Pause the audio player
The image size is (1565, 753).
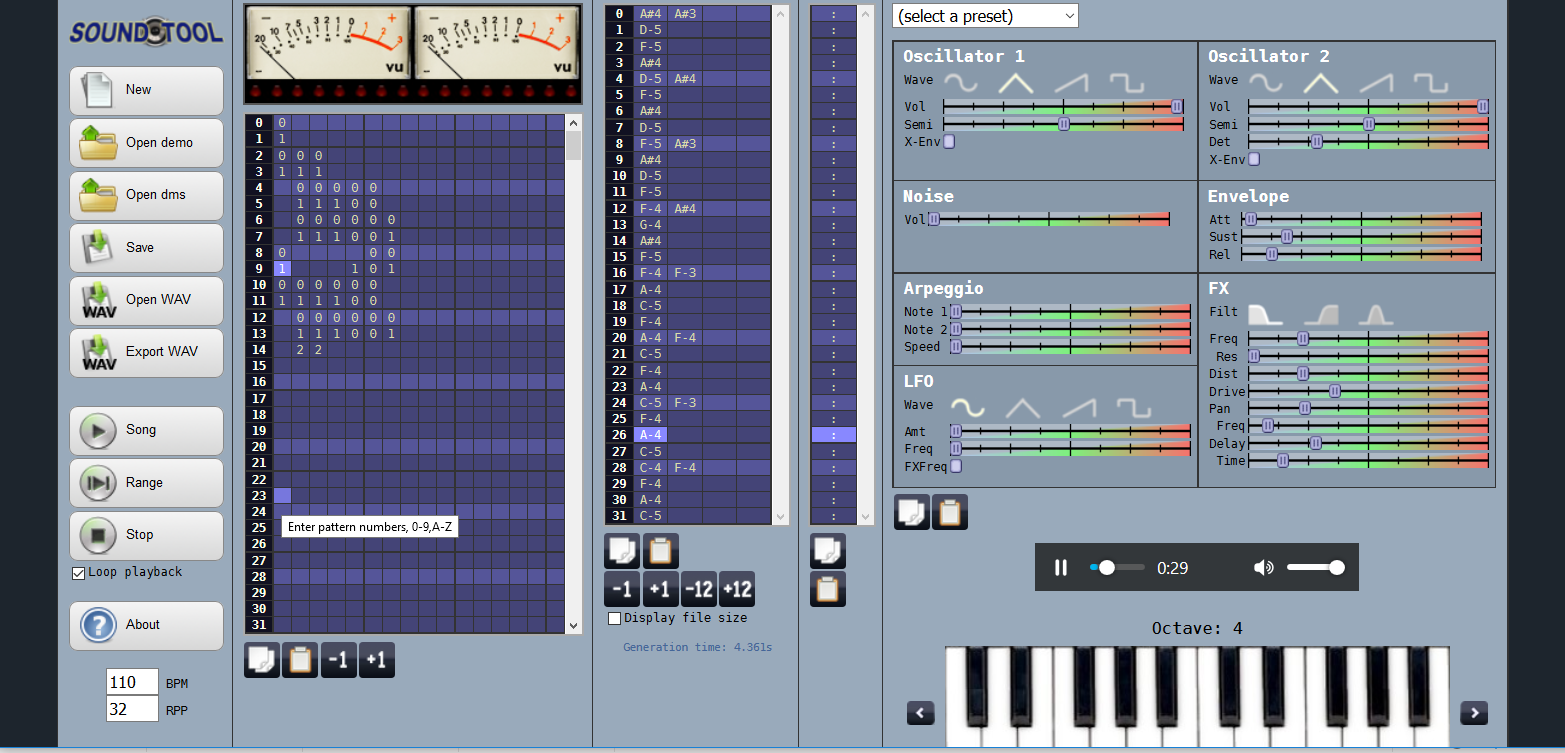click(1061, 568)
